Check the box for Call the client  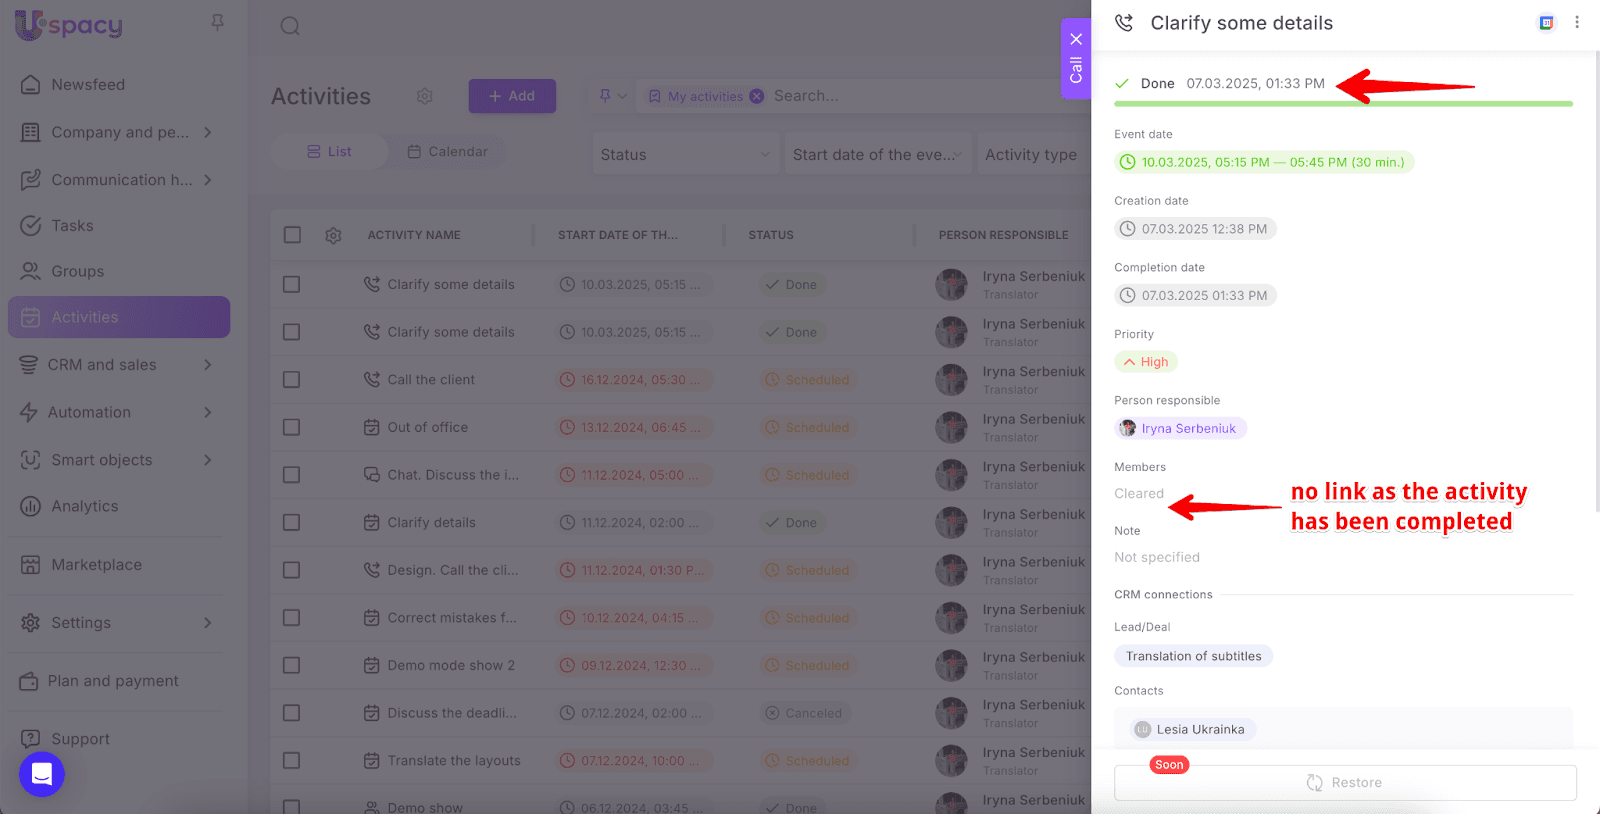[292, 380]
